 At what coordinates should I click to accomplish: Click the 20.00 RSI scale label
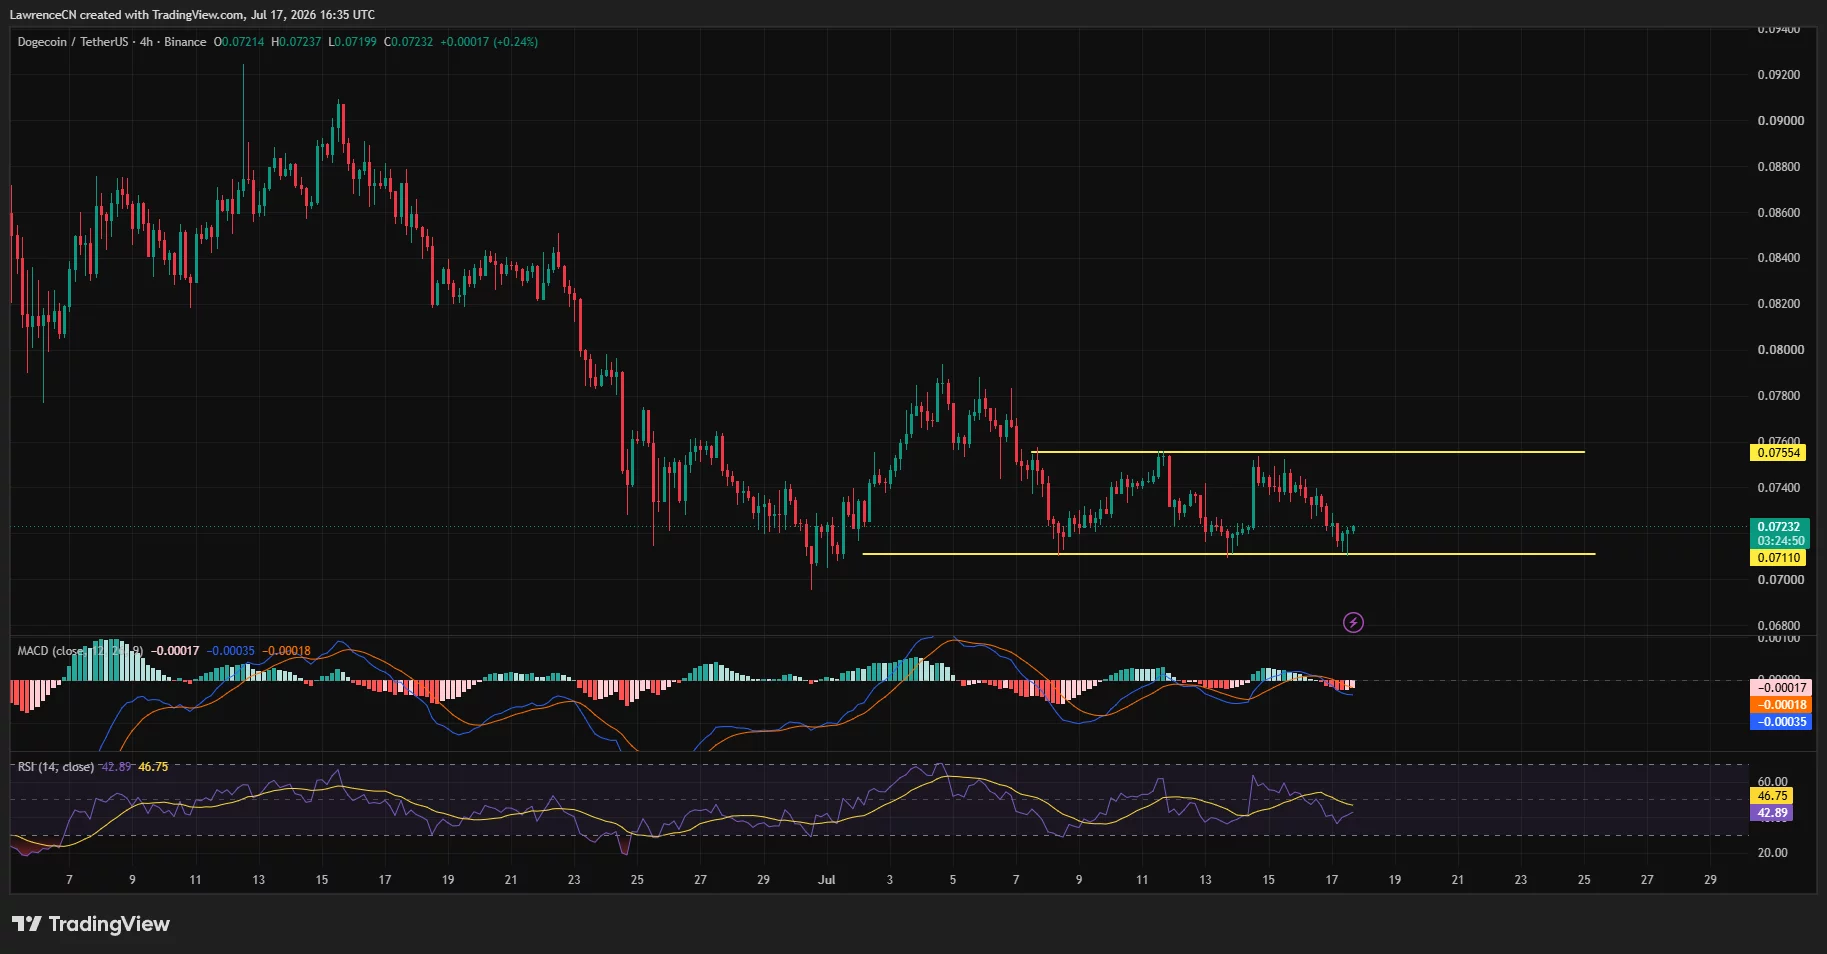point(1773,853)
